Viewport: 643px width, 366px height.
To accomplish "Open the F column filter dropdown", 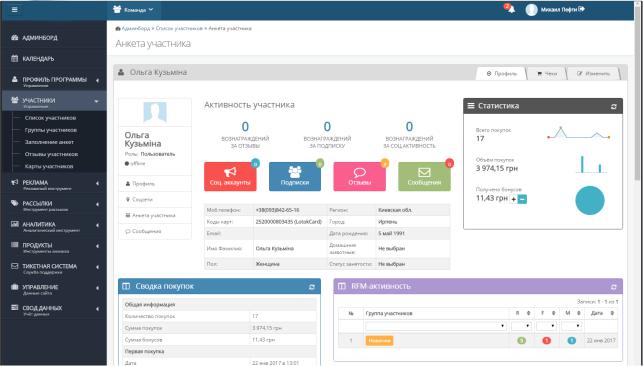I will pyautogui.click(x=546, y=326).
